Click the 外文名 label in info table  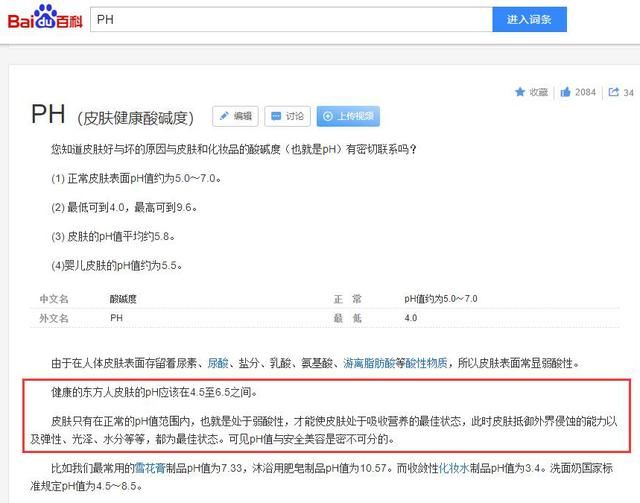53,318
